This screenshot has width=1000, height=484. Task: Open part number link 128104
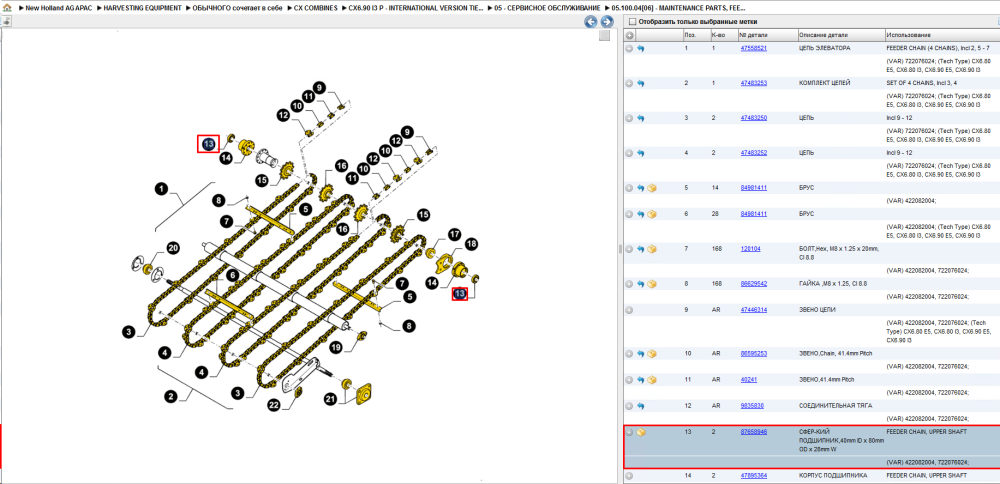[751, 249]
